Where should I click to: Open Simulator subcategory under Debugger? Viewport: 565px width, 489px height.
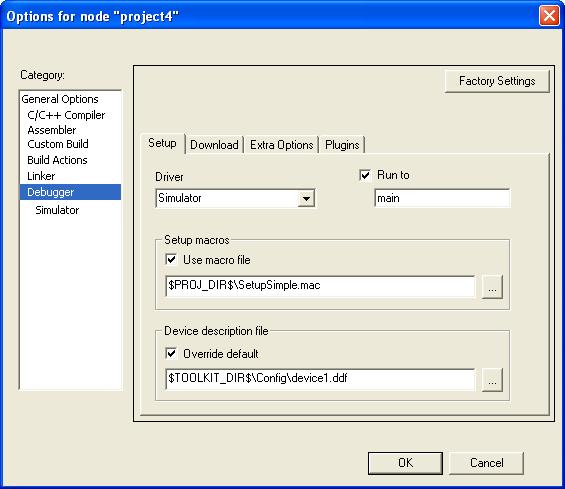57,210
